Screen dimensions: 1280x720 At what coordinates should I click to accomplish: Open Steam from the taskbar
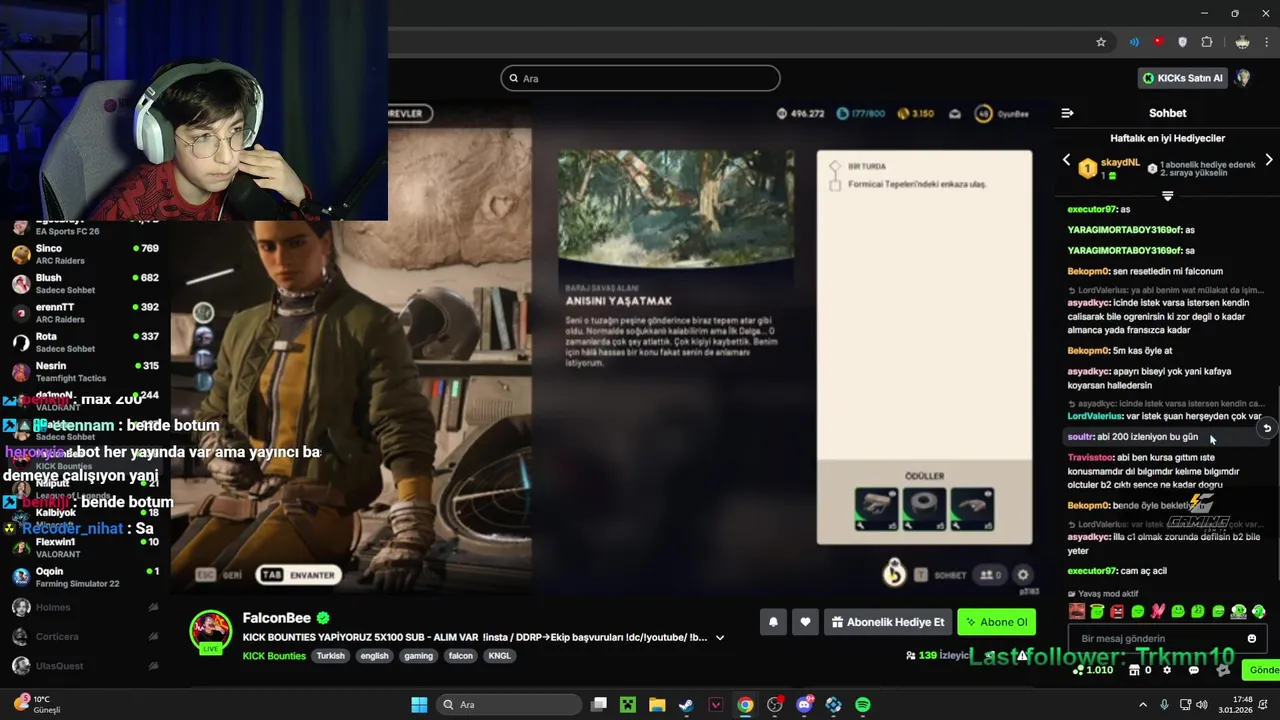(x=686, y=705)
